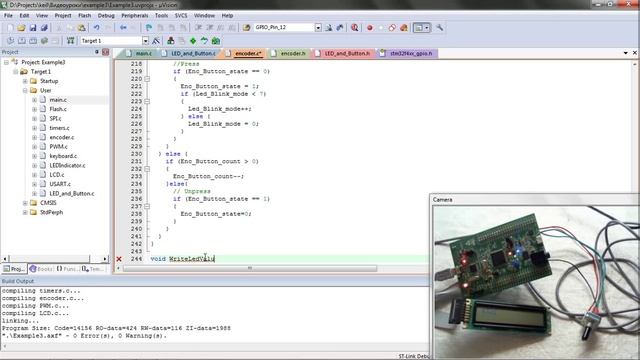The width and height of the screenshot is (640, 360).
Task: Open the window layout dropdown arrow
Action: 427,28
